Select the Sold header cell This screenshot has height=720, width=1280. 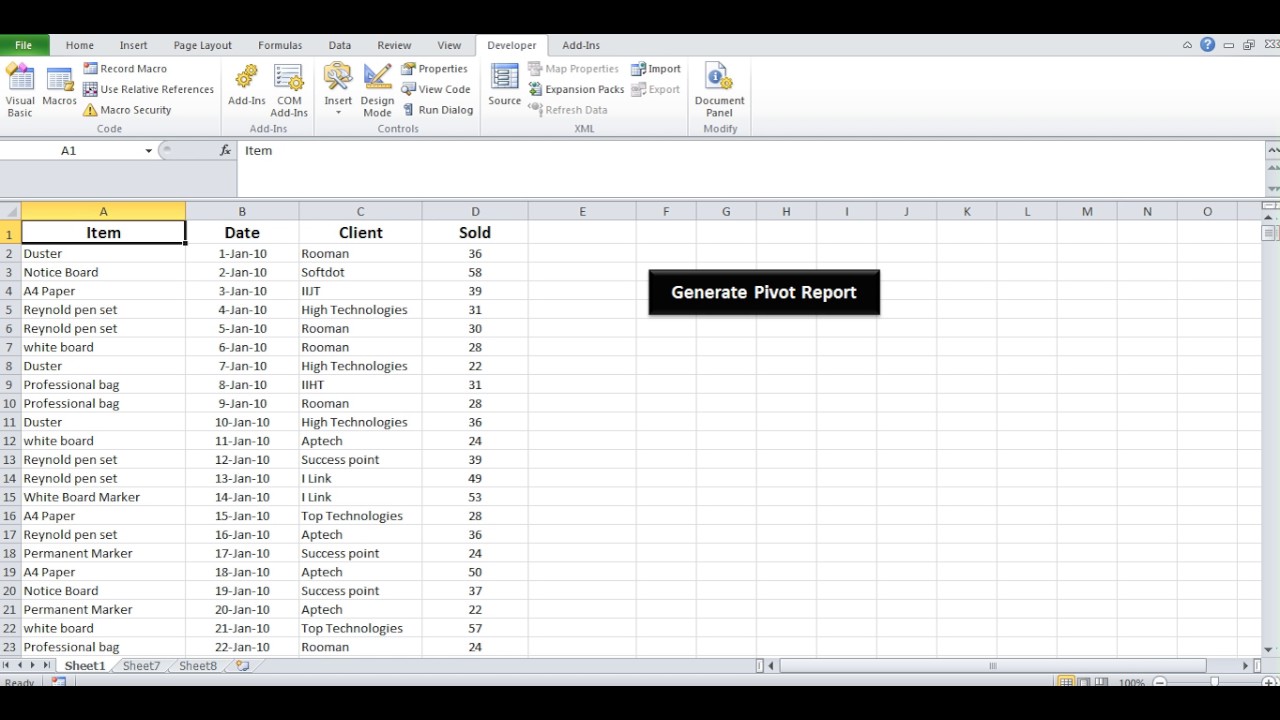coord(475,232)
